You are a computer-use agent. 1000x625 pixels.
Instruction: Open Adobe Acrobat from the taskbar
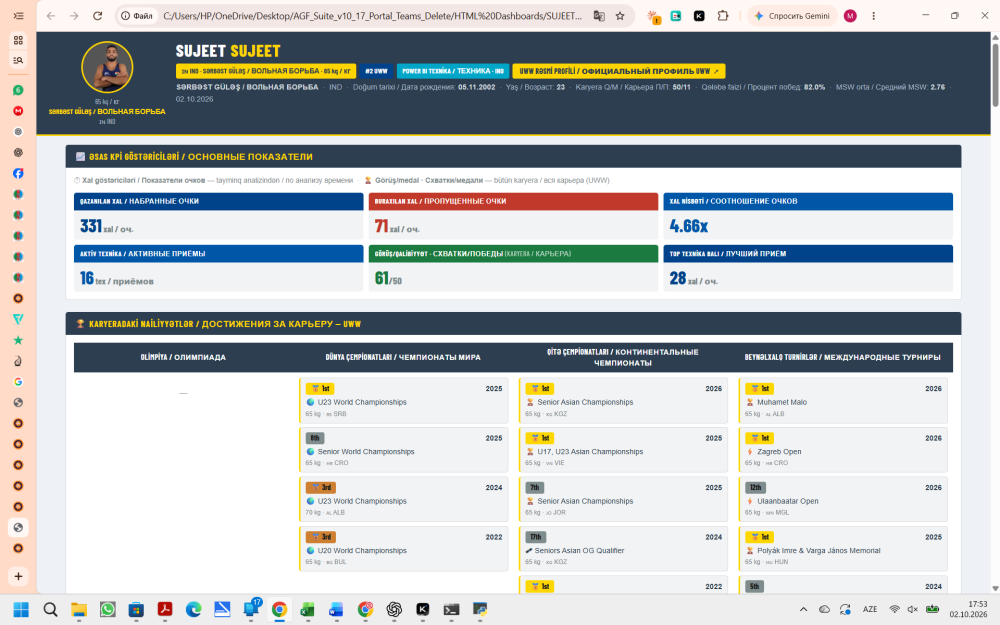(x=165, y=610)
